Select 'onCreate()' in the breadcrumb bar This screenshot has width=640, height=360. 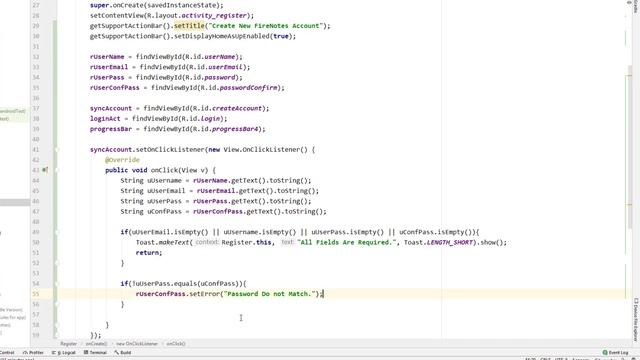[96, 344]
